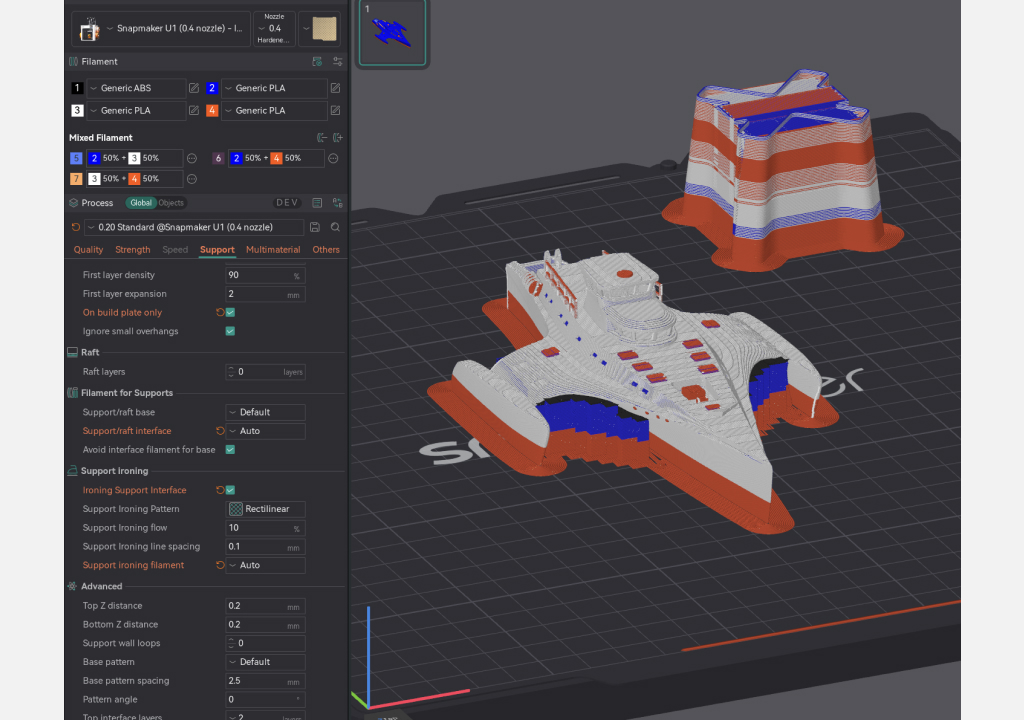Edit filament 4 Generic PLA preset

tap(336, 110)
